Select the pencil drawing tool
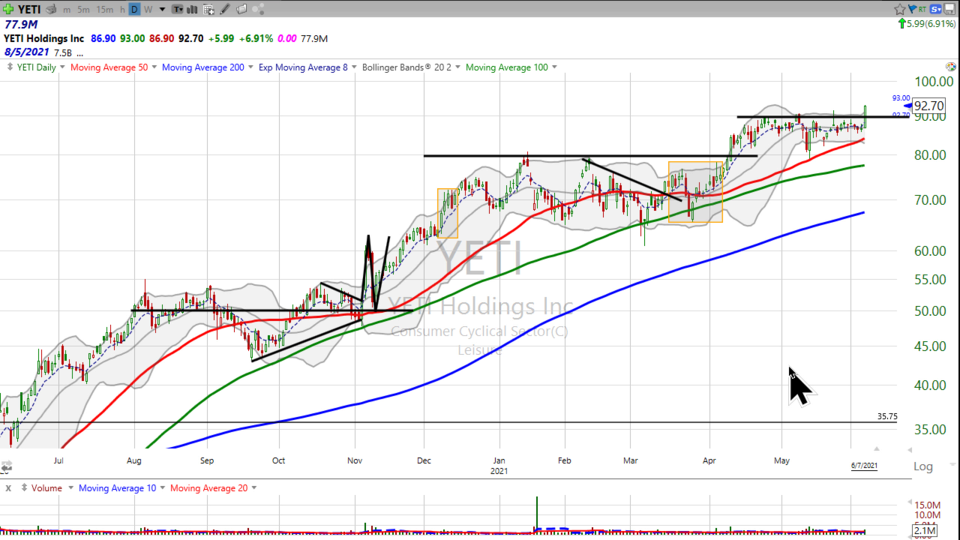 (225, 9)
